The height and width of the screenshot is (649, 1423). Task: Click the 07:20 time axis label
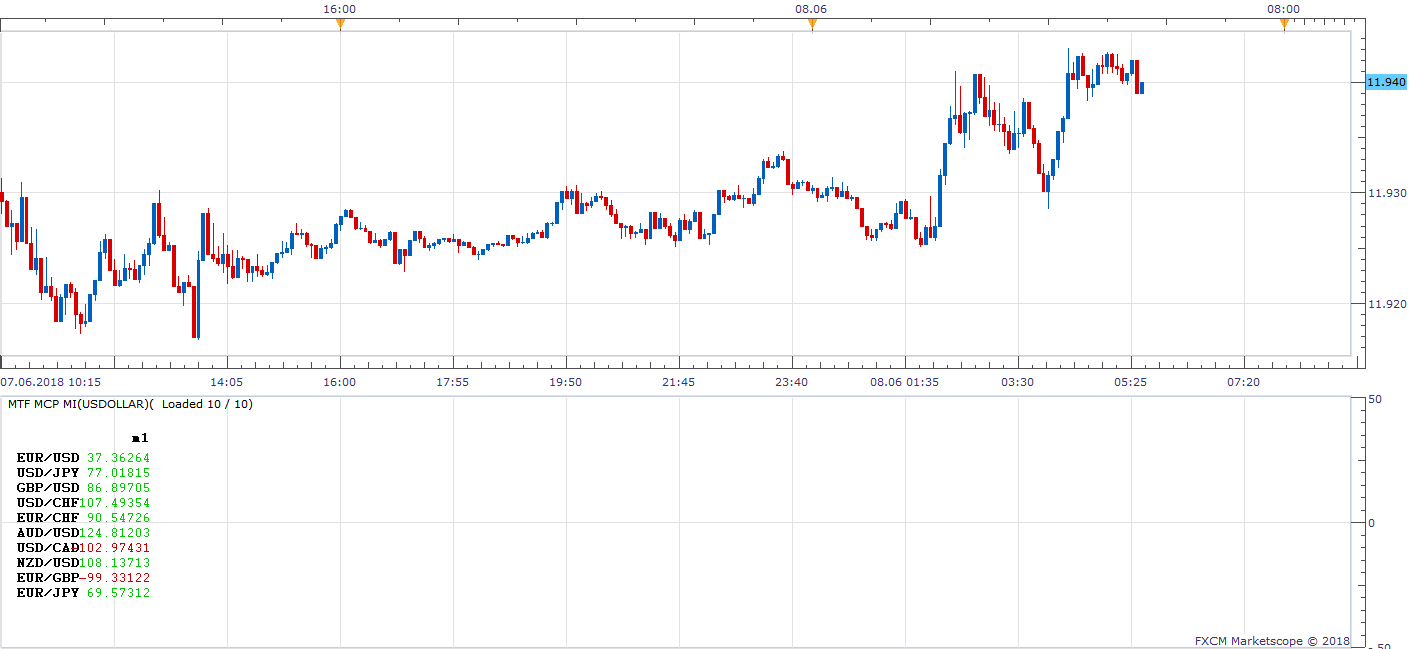coord(1244,382)
